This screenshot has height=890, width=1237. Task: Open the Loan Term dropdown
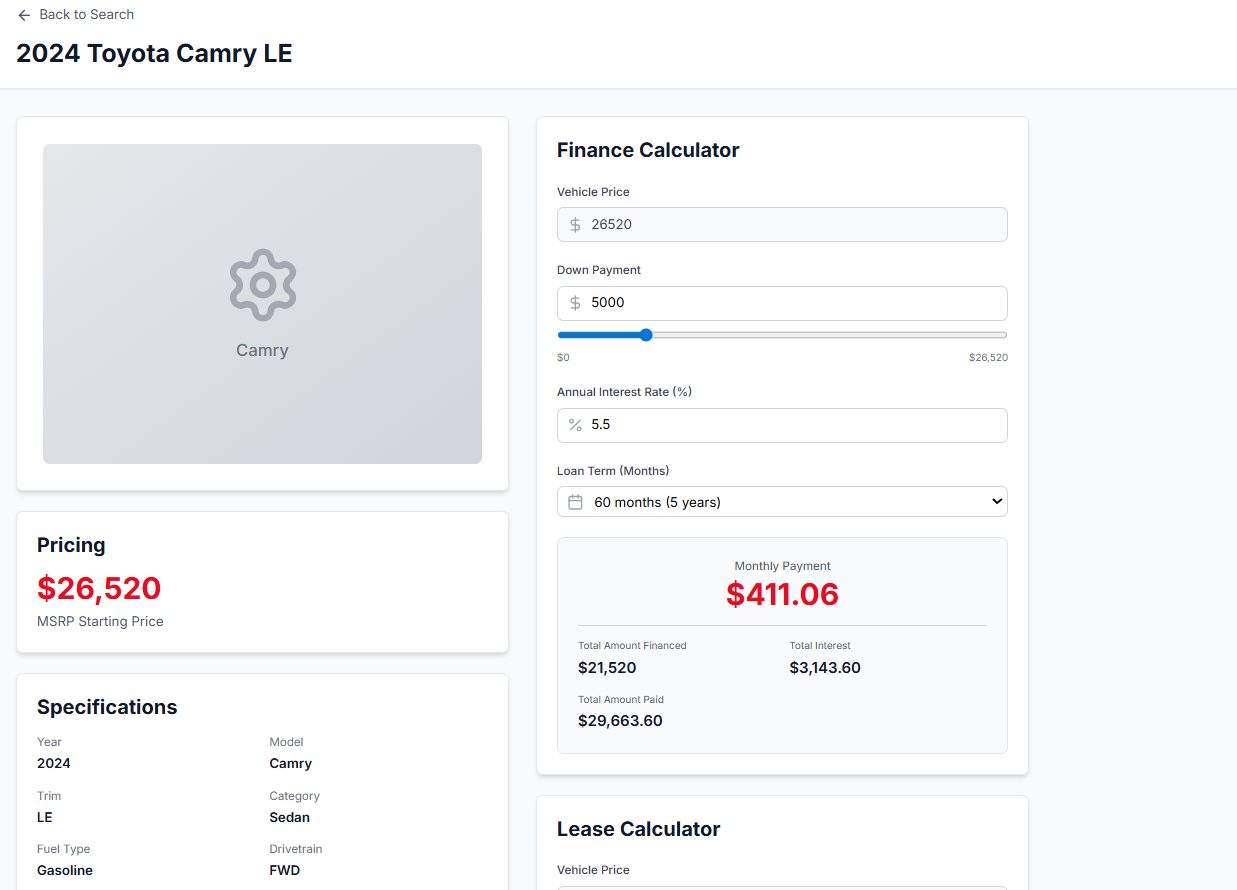pyautogui.click(x=782, y=502)
